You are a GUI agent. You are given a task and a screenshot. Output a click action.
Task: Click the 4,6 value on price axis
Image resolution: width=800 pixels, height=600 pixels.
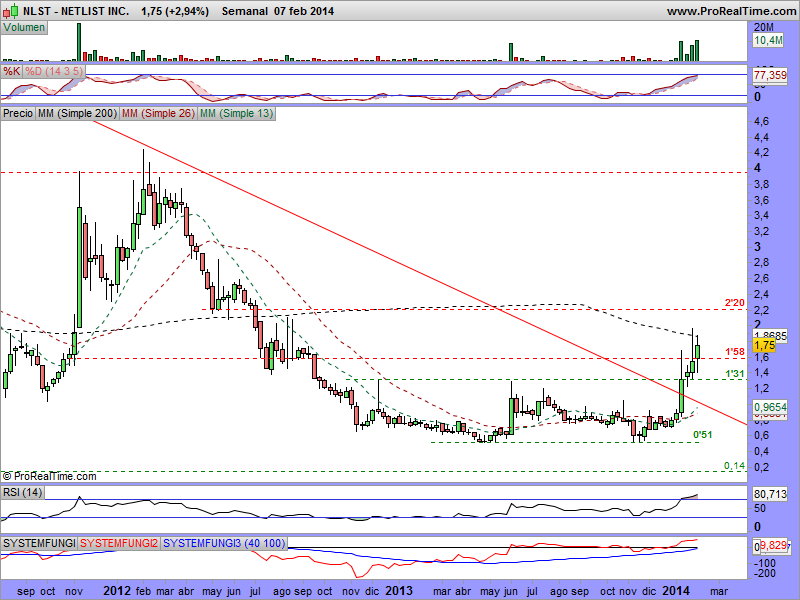(x=761, y=121)
